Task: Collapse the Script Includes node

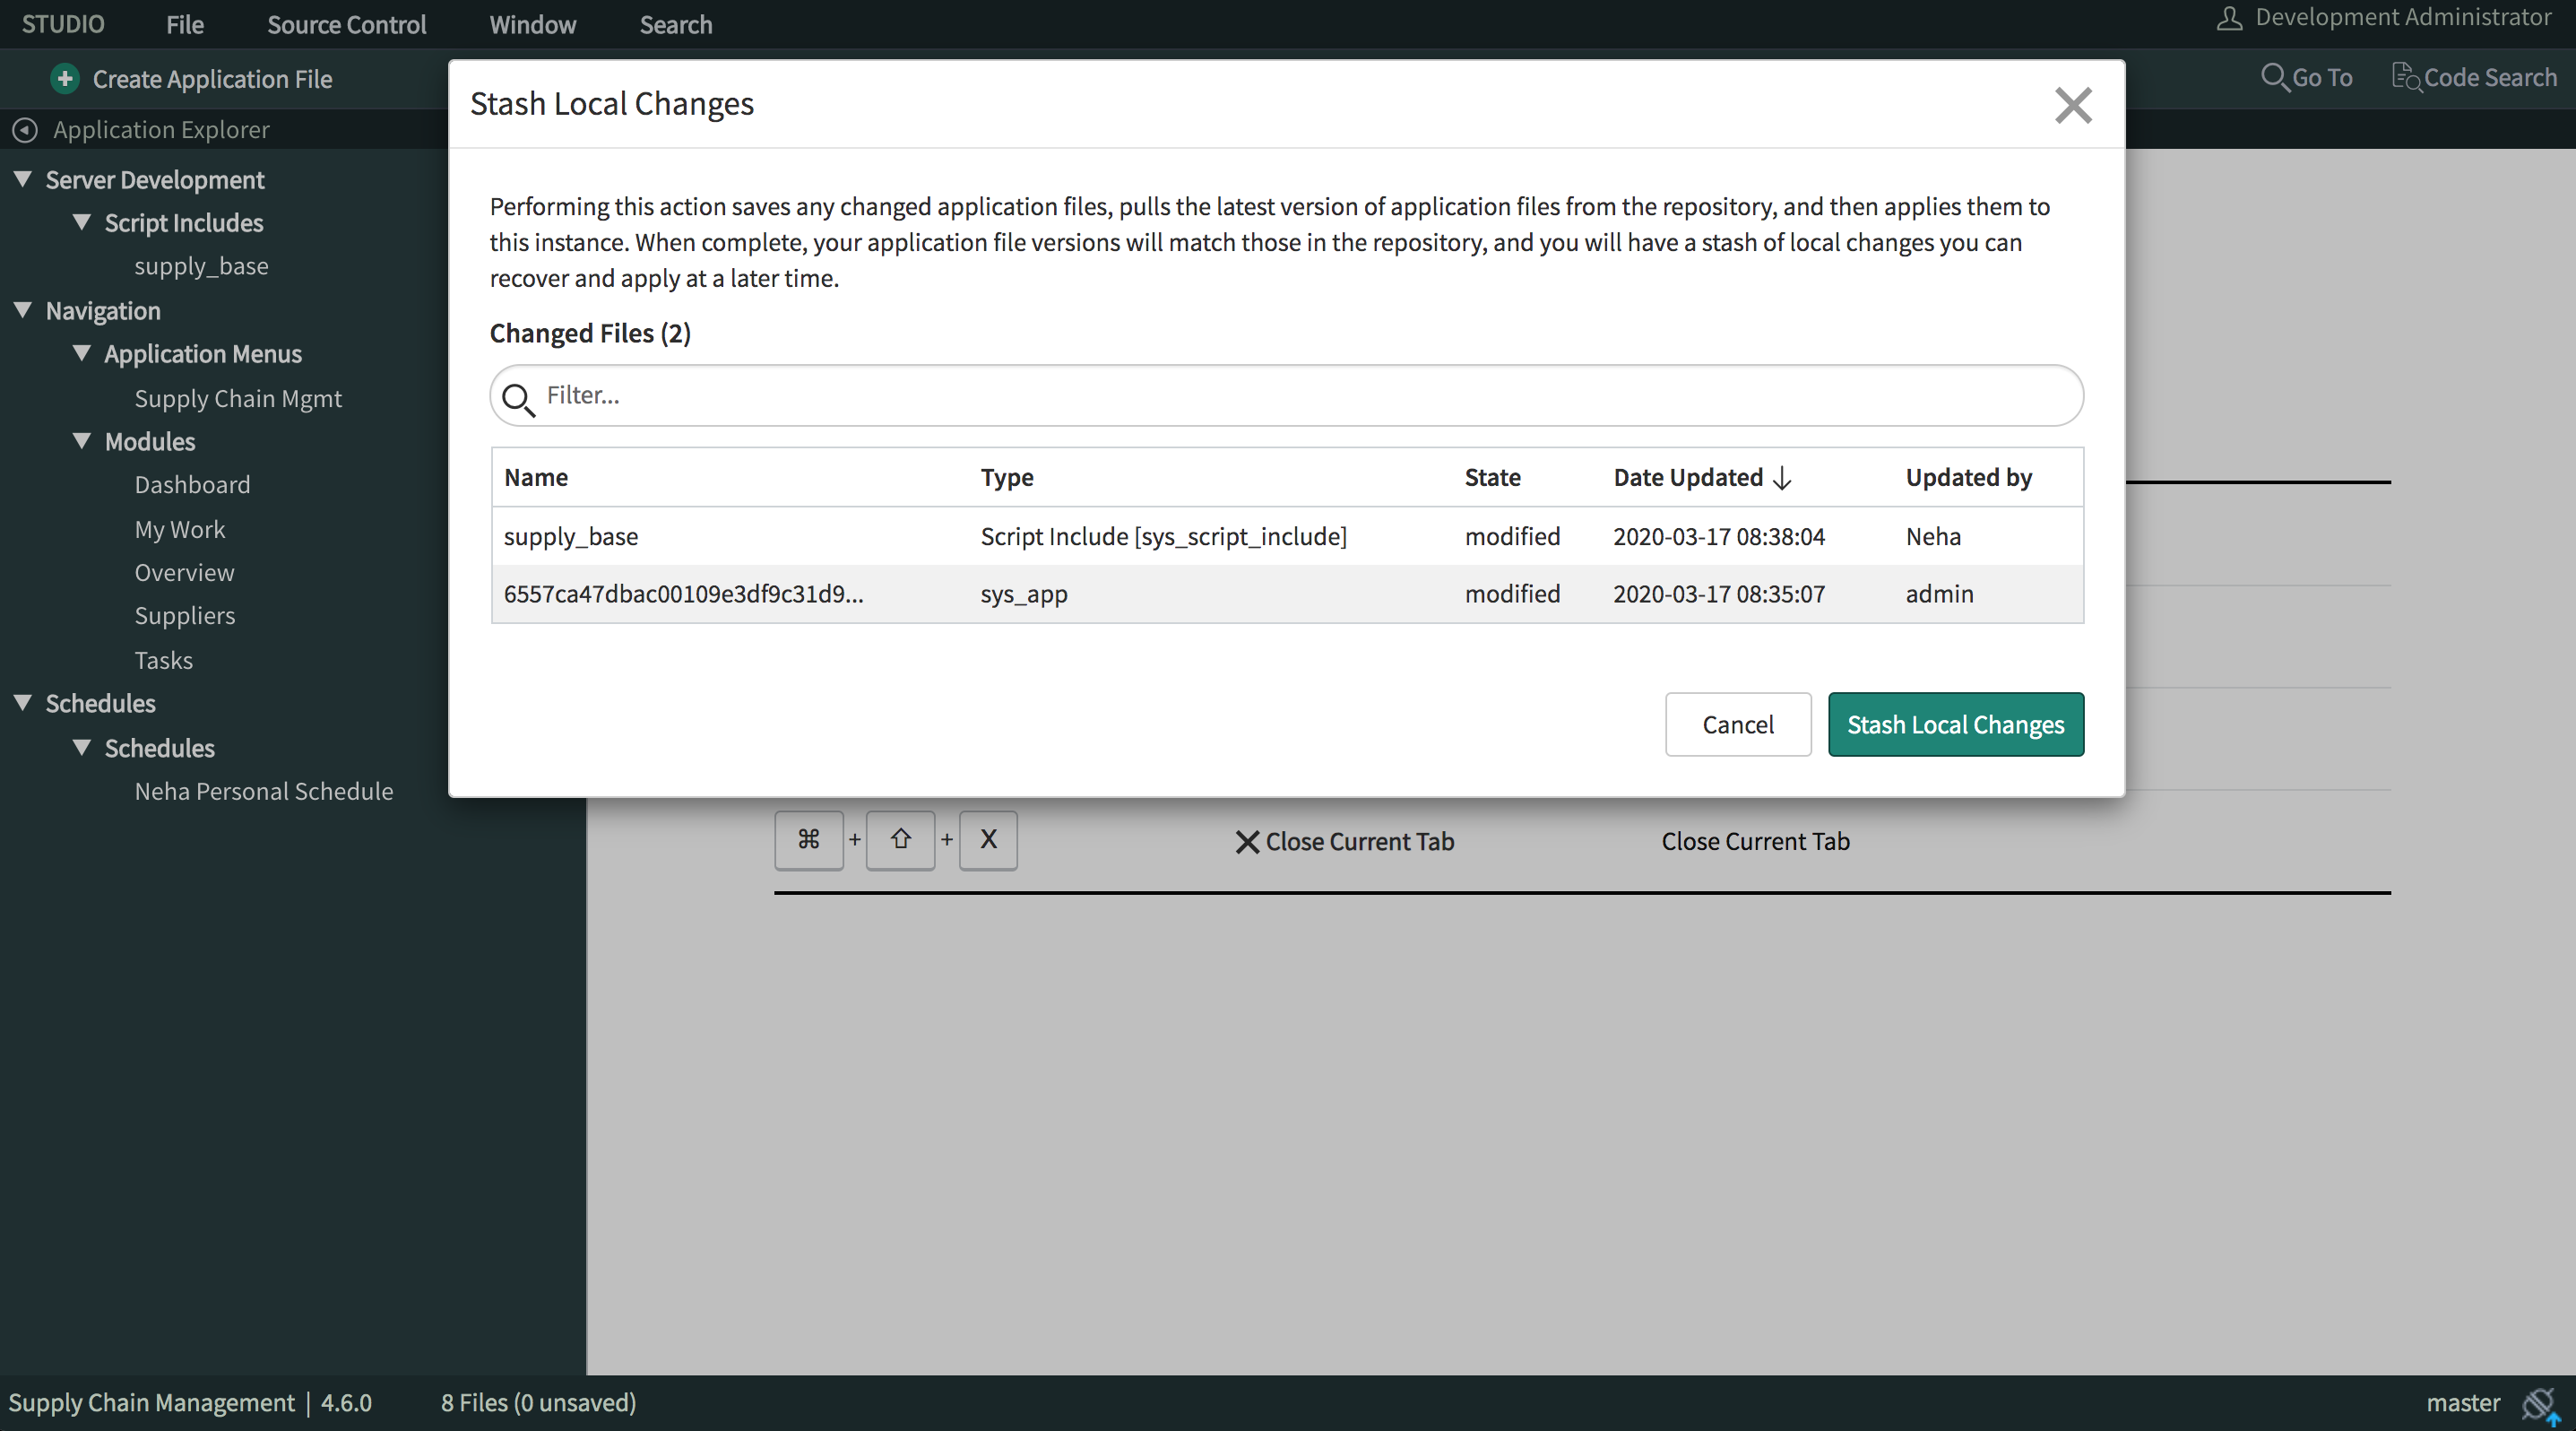Action: point(82,222)
